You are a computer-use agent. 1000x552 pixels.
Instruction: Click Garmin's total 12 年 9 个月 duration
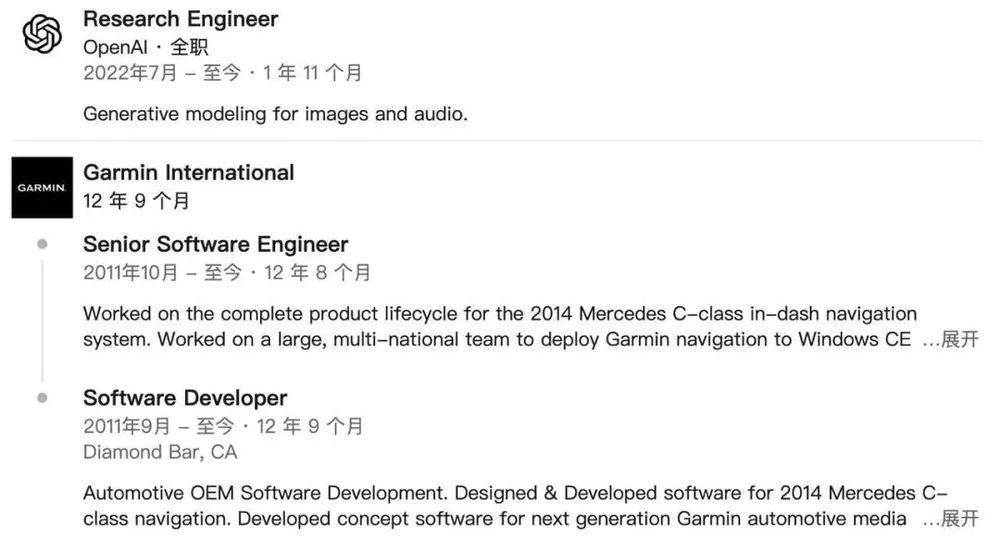point(136,201)
